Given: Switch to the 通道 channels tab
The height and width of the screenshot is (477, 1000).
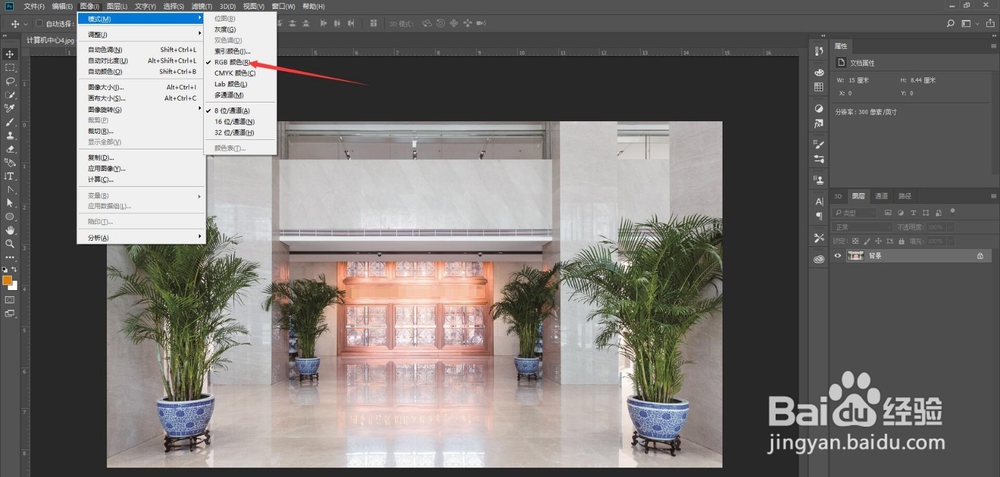Looking at the screenshot, I should [x=881, y=196].
